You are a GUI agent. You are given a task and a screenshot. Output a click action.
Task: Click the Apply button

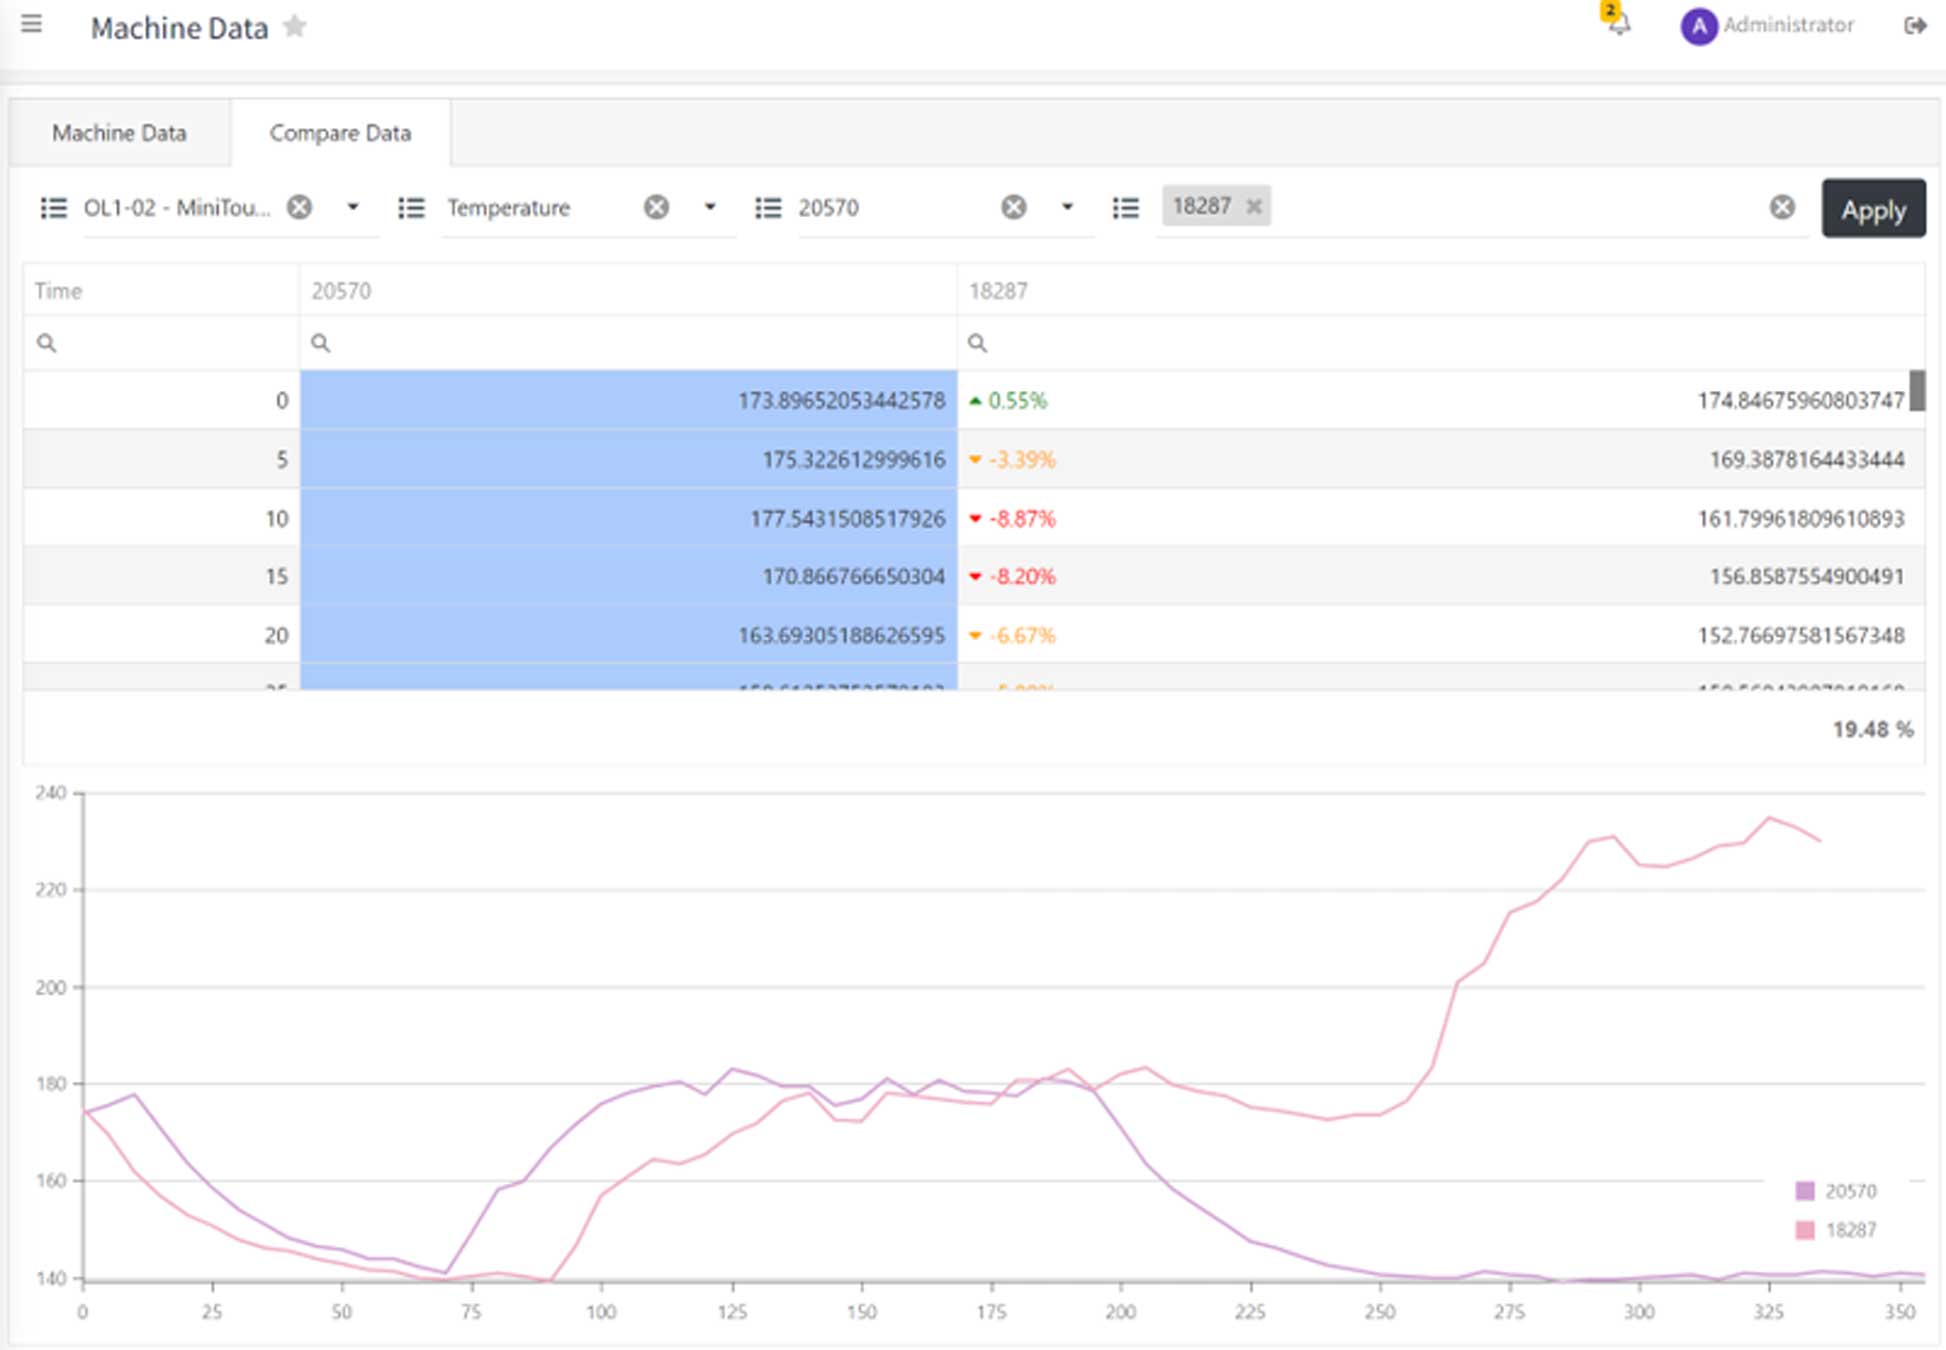point(1873,208)
